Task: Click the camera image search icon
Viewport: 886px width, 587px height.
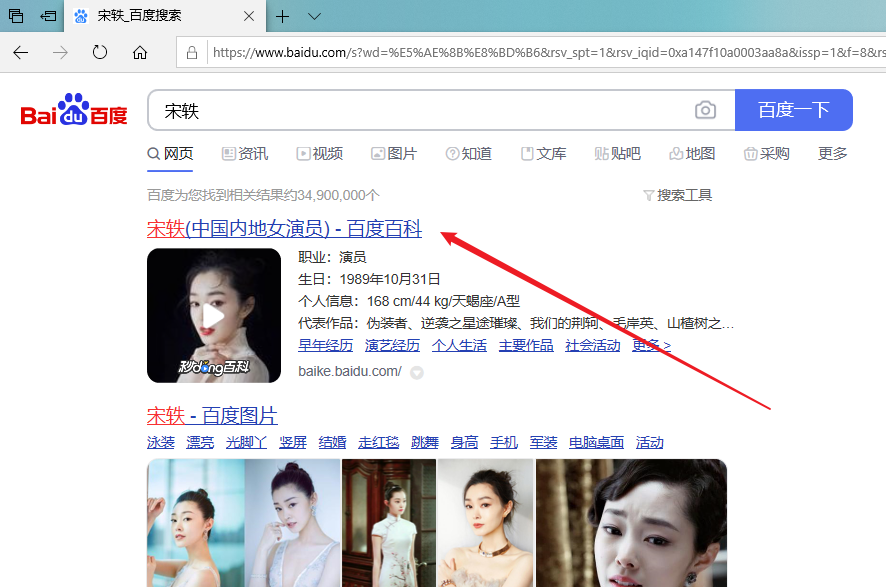Action: click(x=706, y=110)
